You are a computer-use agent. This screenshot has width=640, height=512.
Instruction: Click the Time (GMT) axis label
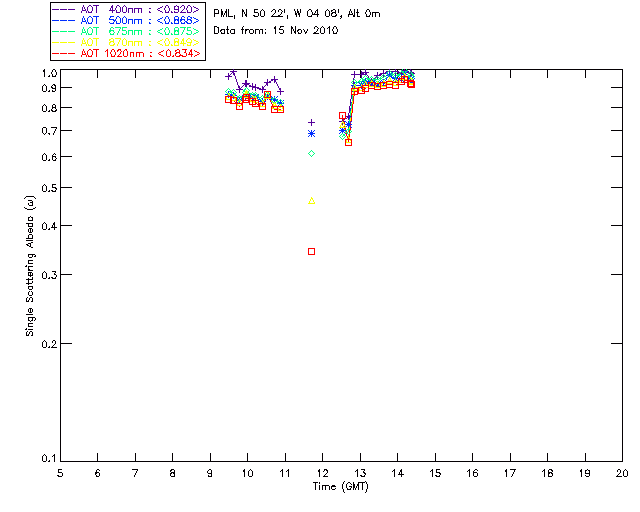click(x=340, y=487)
